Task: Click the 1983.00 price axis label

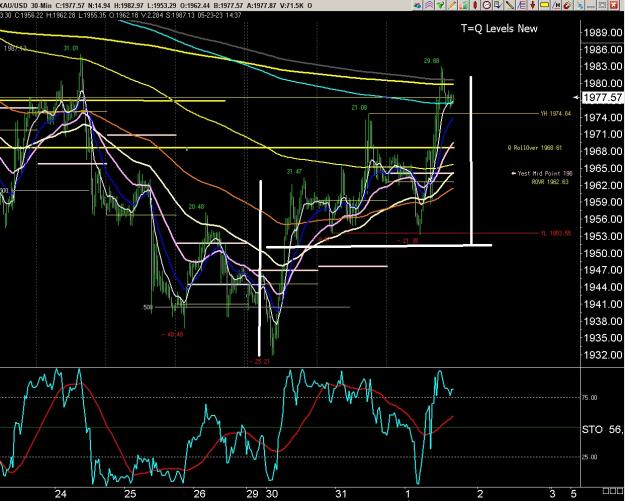Action: (x=603, y=66)
